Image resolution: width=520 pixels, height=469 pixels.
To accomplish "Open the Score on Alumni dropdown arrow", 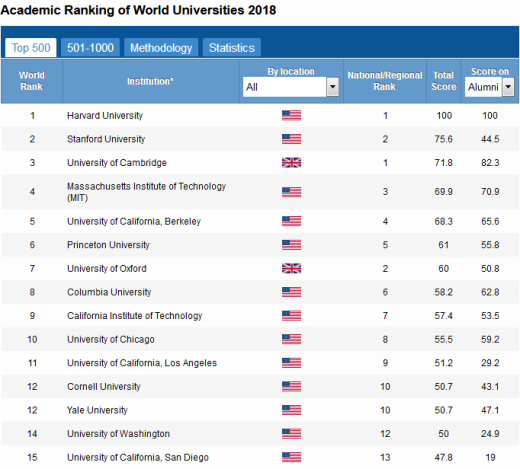I will [508, 87].
